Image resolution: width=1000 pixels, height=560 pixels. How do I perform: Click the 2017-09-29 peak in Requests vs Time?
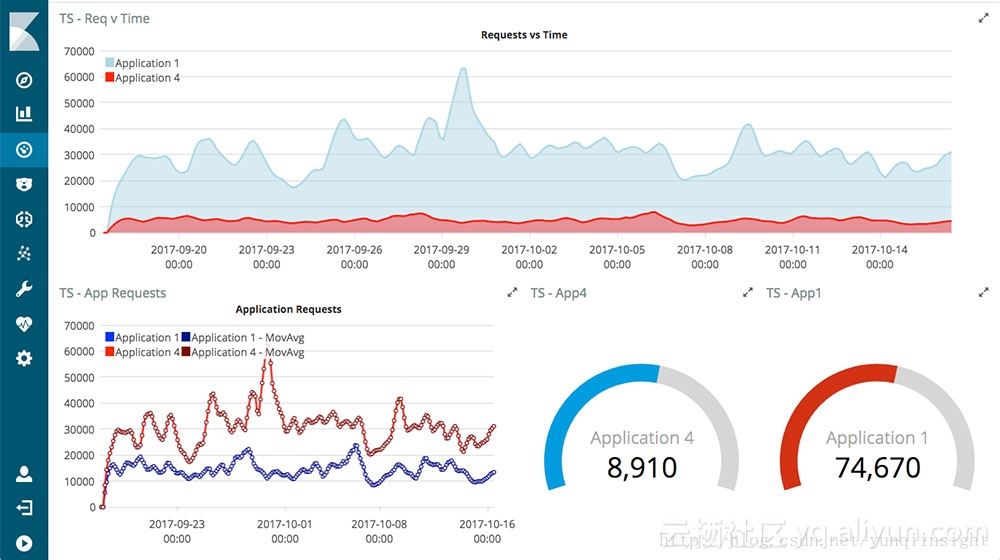coord(463,69)
